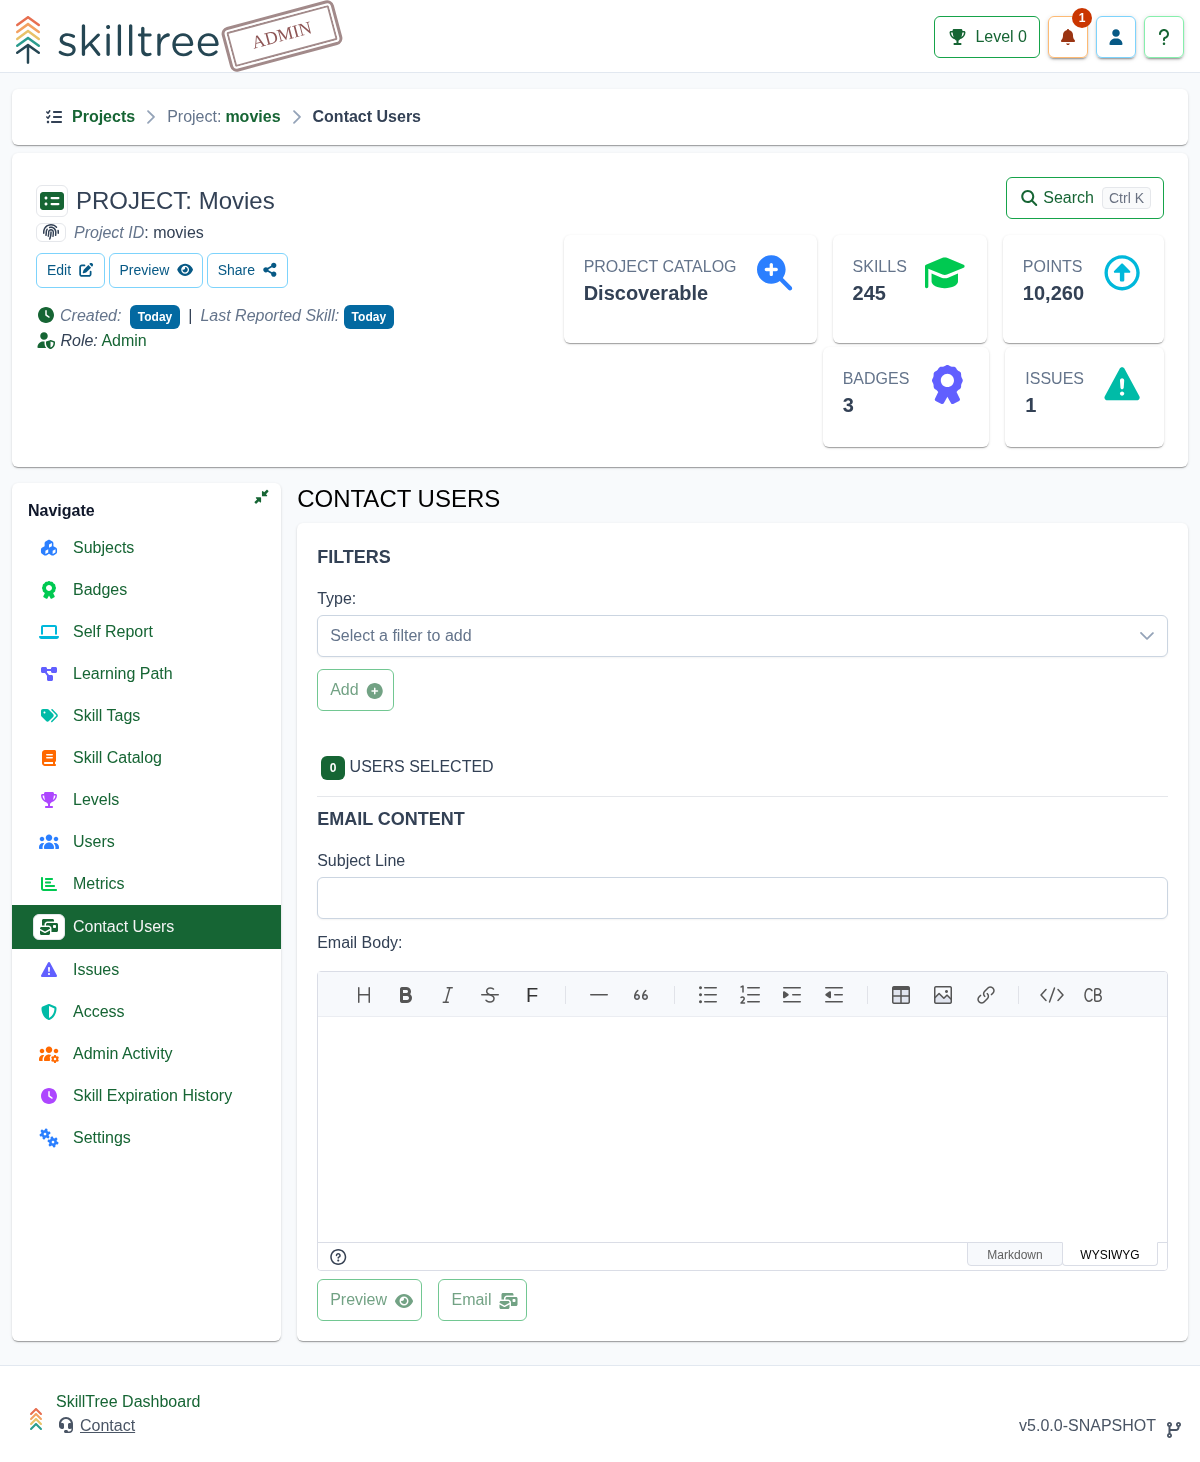
Task: Apply Strikethrough formatting in editor
Action: [x=490, y=995]
